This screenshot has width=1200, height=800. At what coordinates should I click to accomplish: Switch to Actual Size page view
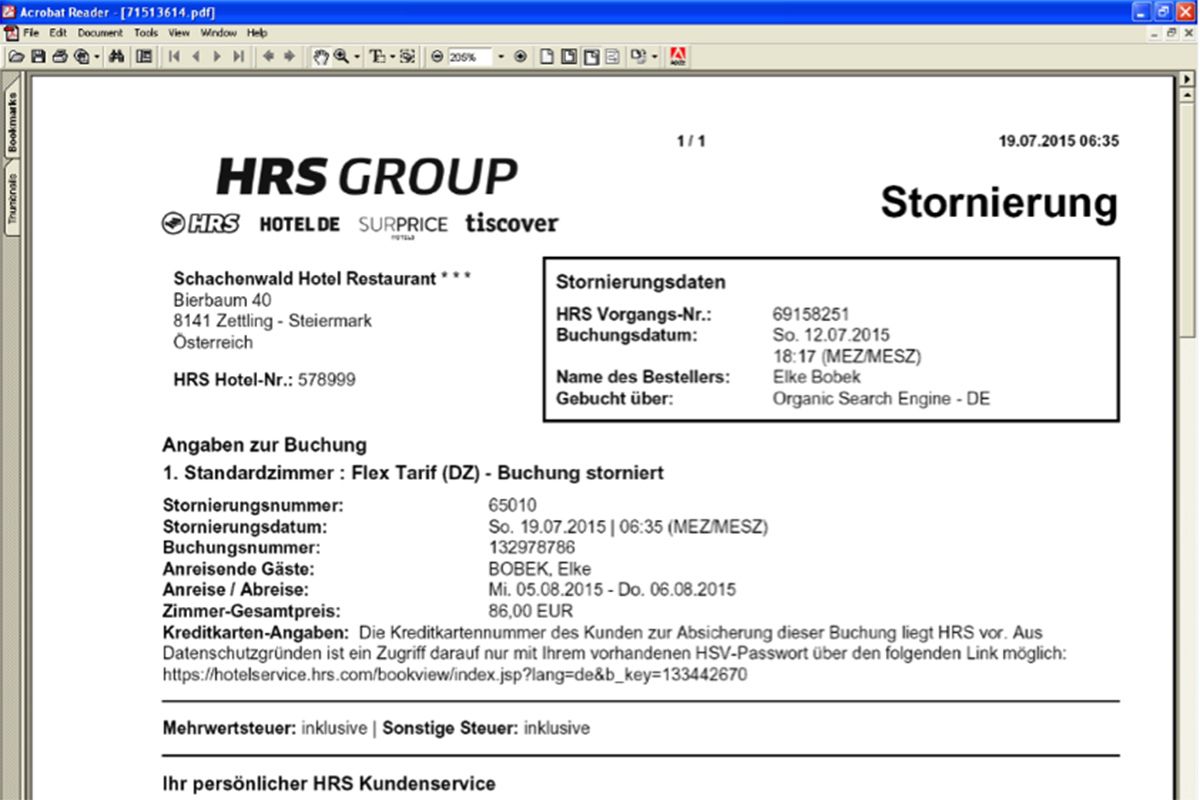[547, 57]
